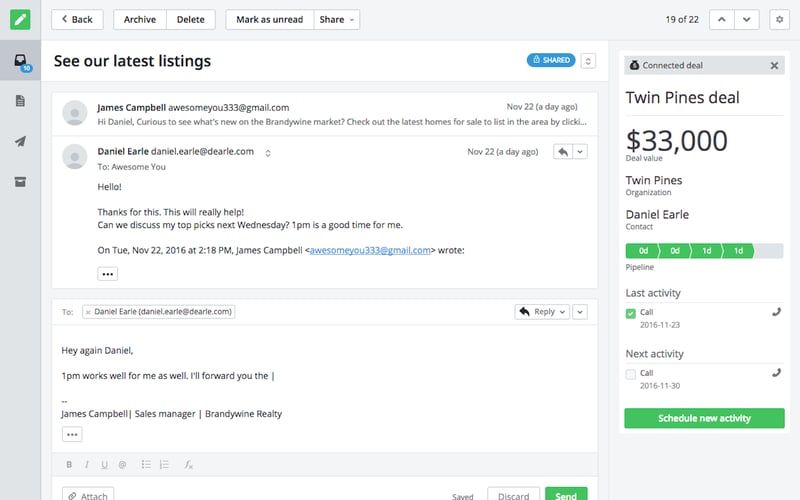Screen dimensions: 800x500
Task: Close the Connected deal panel
Action: 774,65
